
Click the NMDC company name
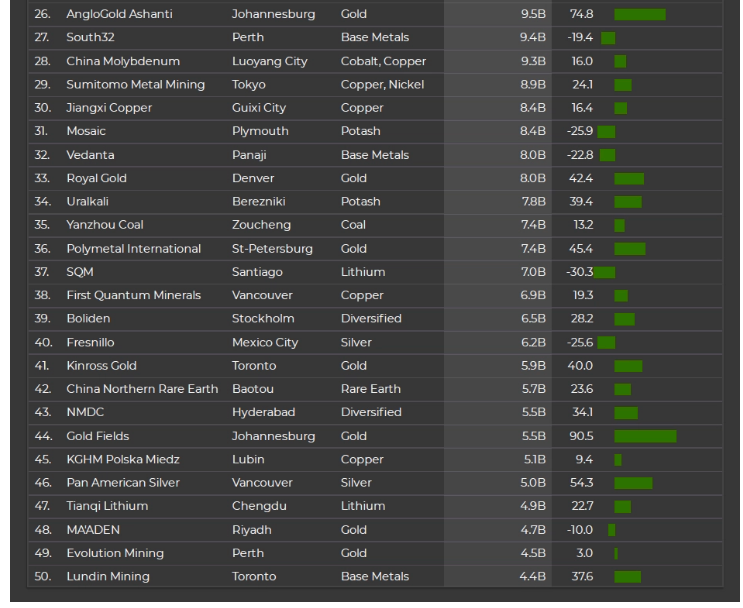85,412
